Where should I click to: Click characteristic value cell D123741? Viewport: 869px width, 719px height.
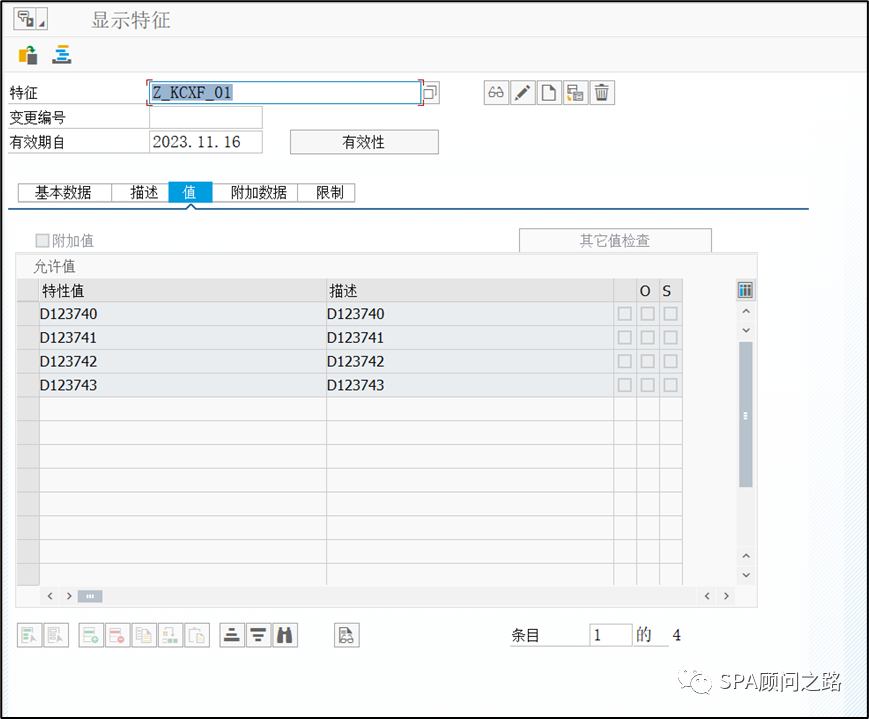pos(183,338)
